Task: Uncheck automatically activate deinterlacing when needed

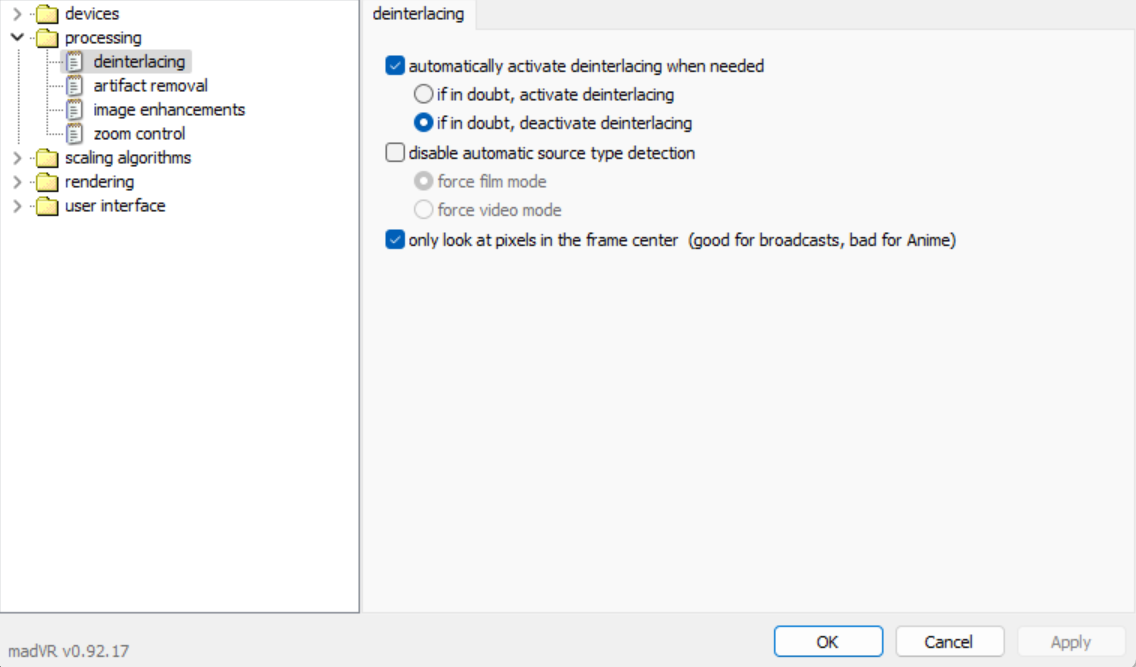Action: [395, 66]
